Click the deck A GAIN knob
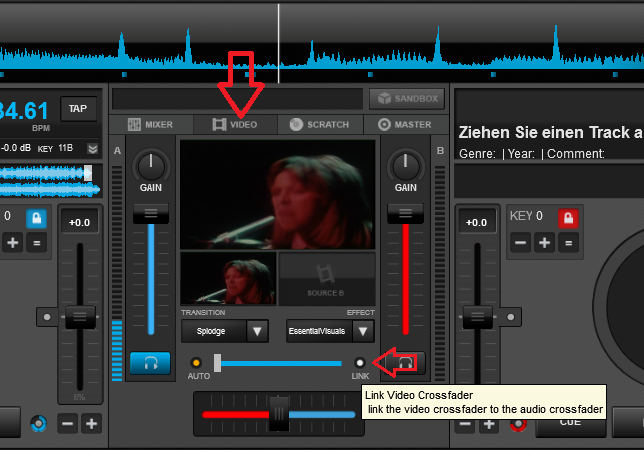 151,166
